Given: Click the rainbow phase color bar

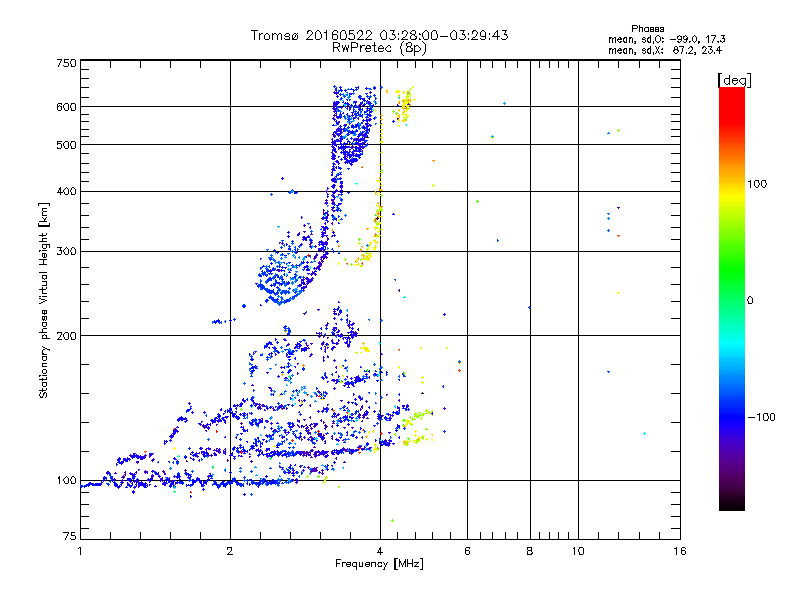Looking at the screenshot, I should [732, 299].
